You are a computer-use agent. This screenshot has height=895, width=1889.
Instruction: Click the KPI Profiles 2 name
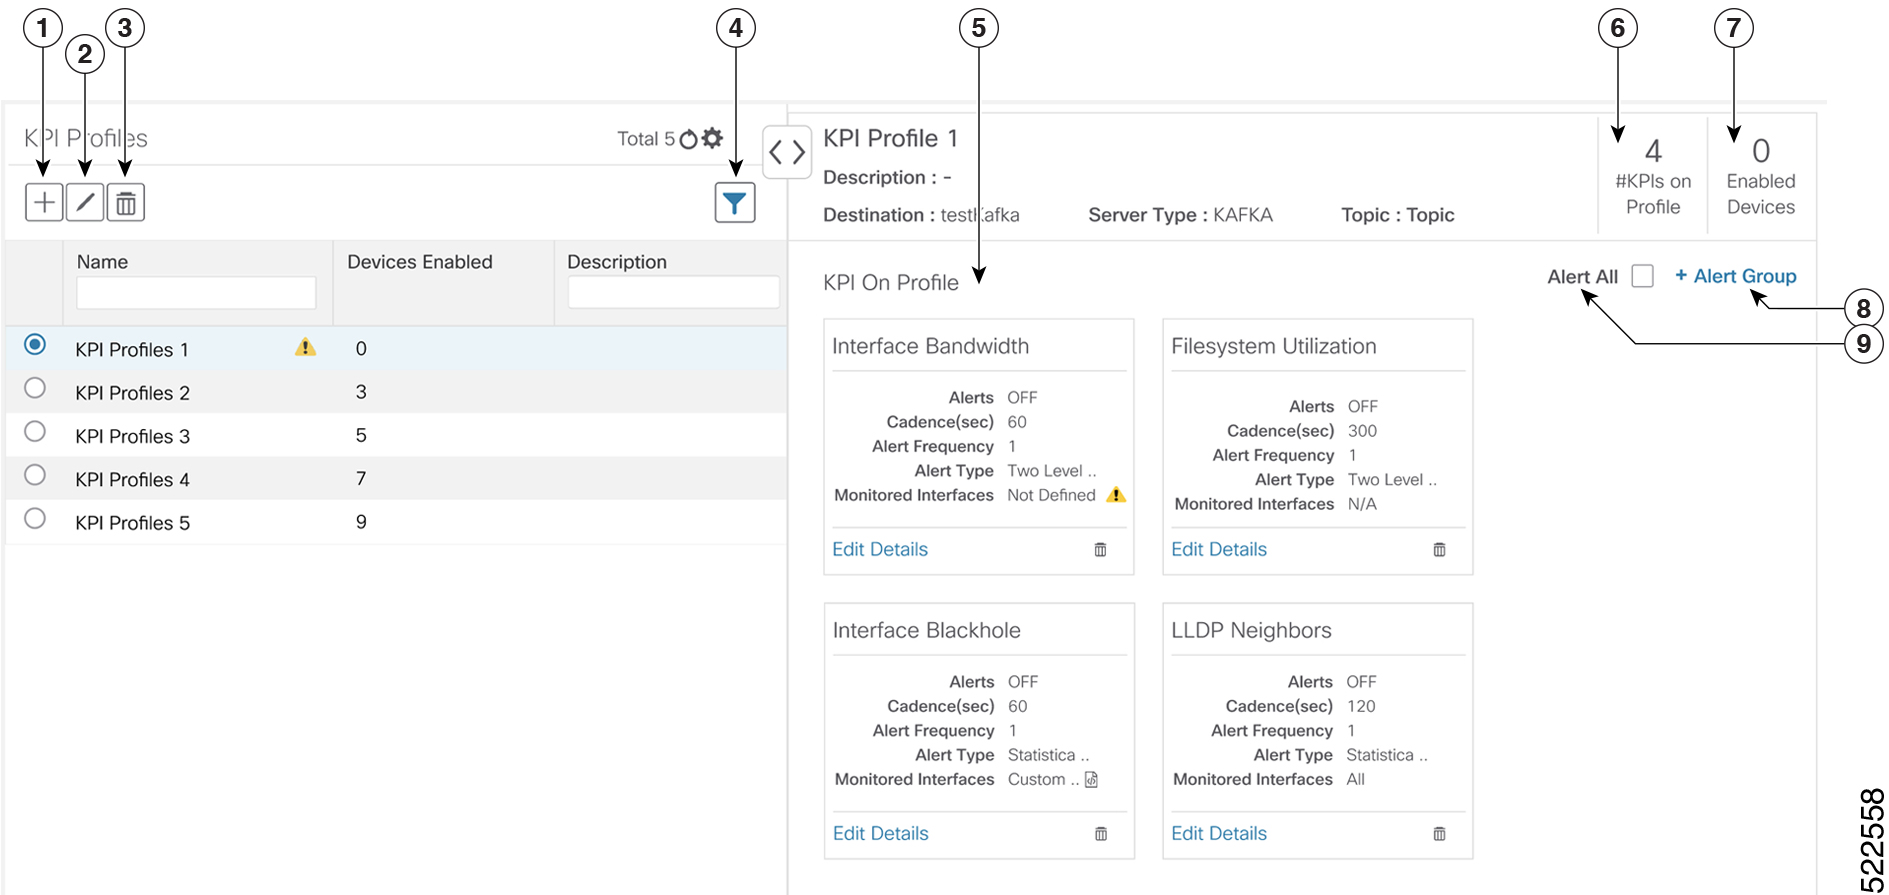(132, 393)
